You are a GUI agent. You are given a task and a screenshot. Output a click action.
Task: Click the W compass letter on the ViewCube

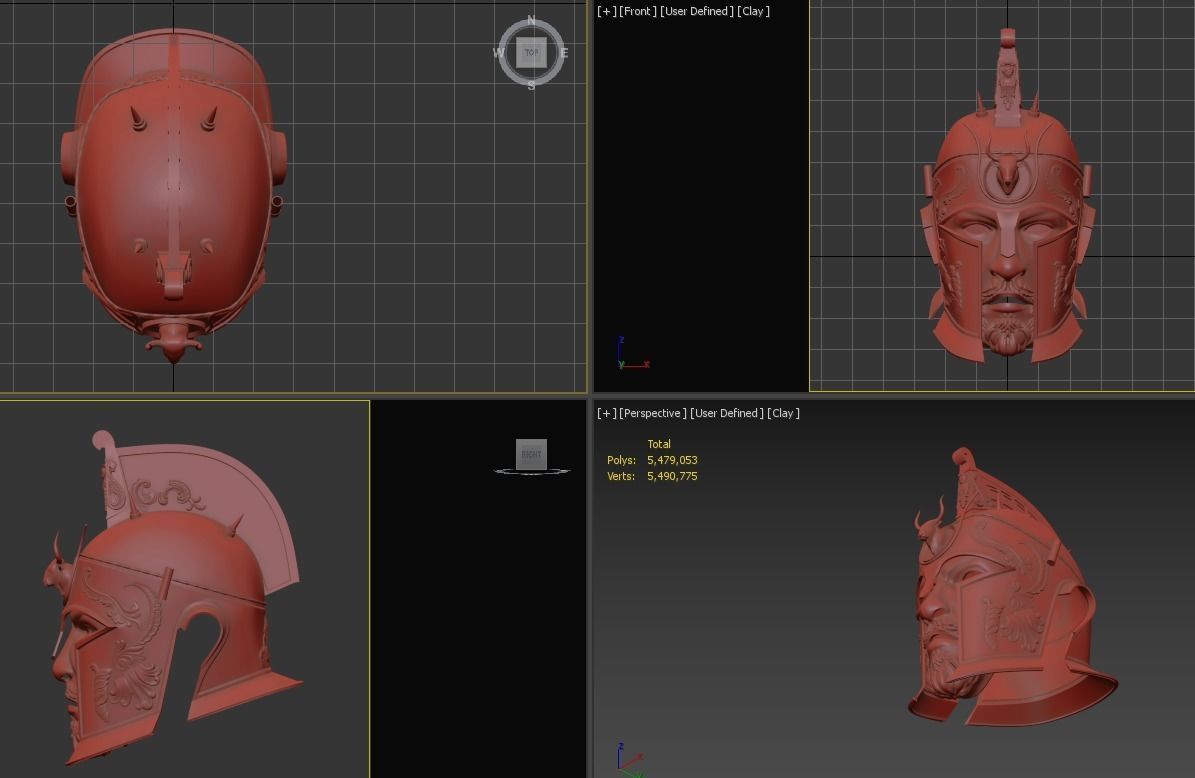pyautogui.click(x=498, y=53)
